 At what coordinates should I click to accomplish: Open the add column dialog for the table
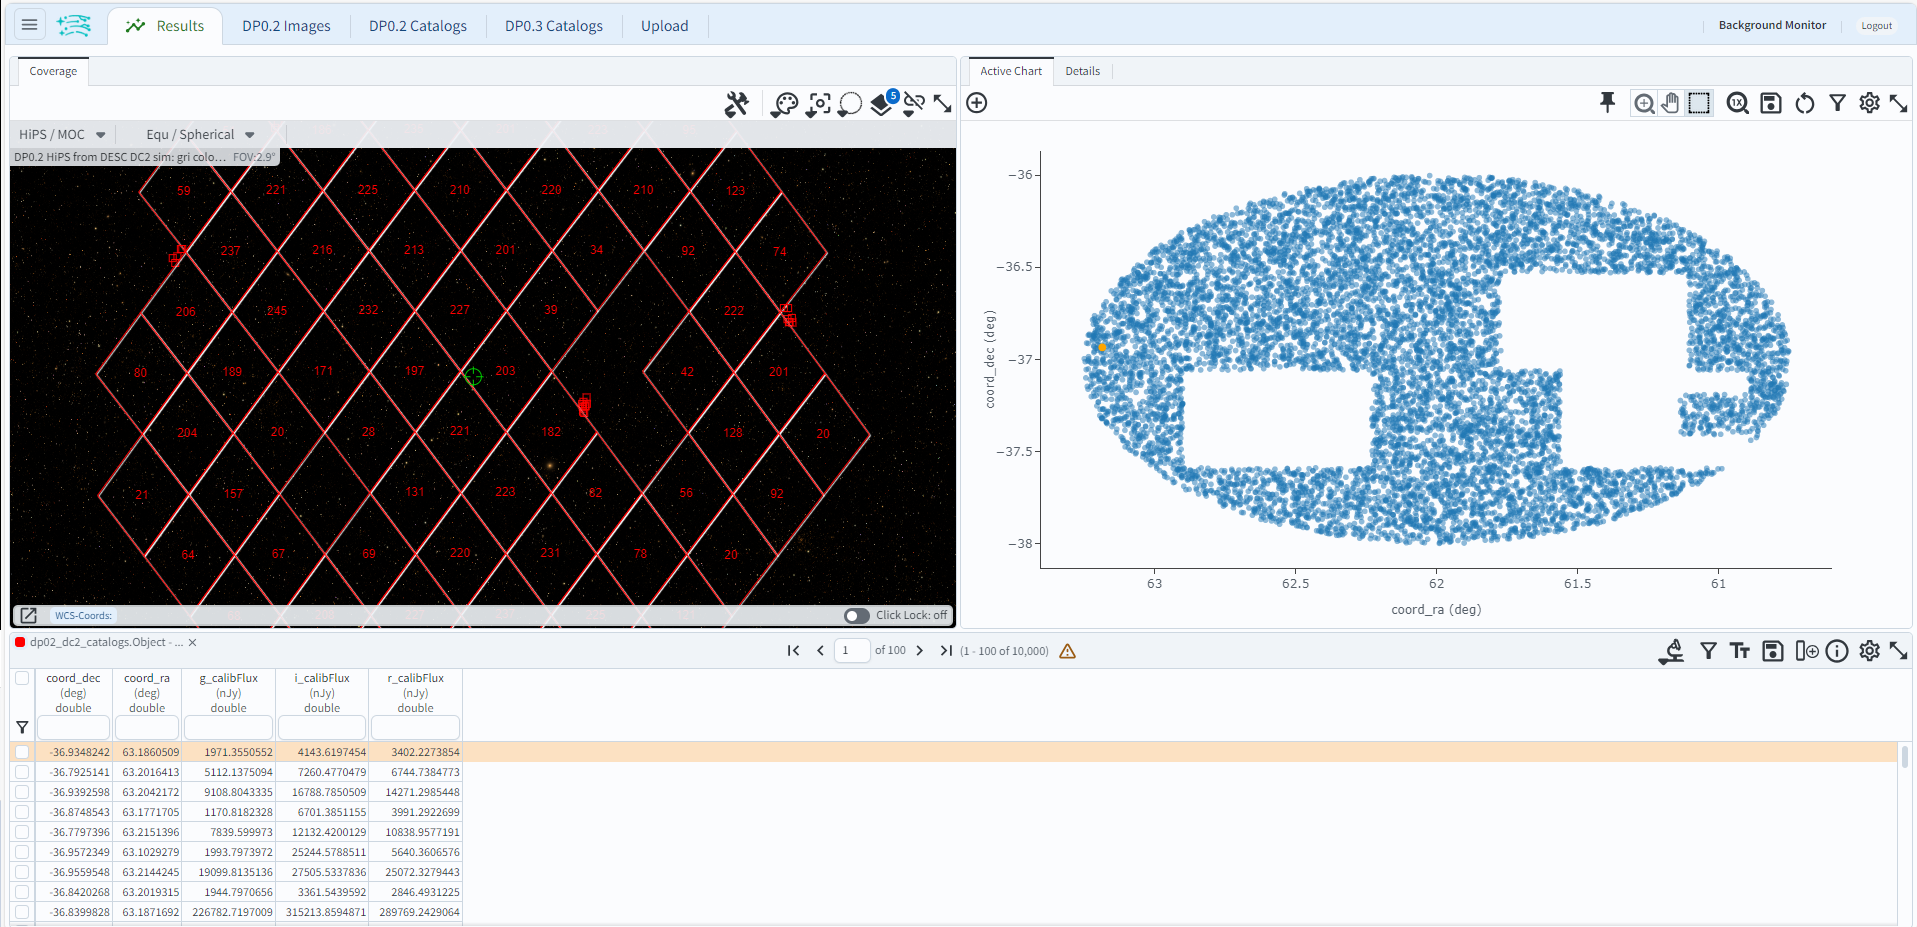point(1808,650)
